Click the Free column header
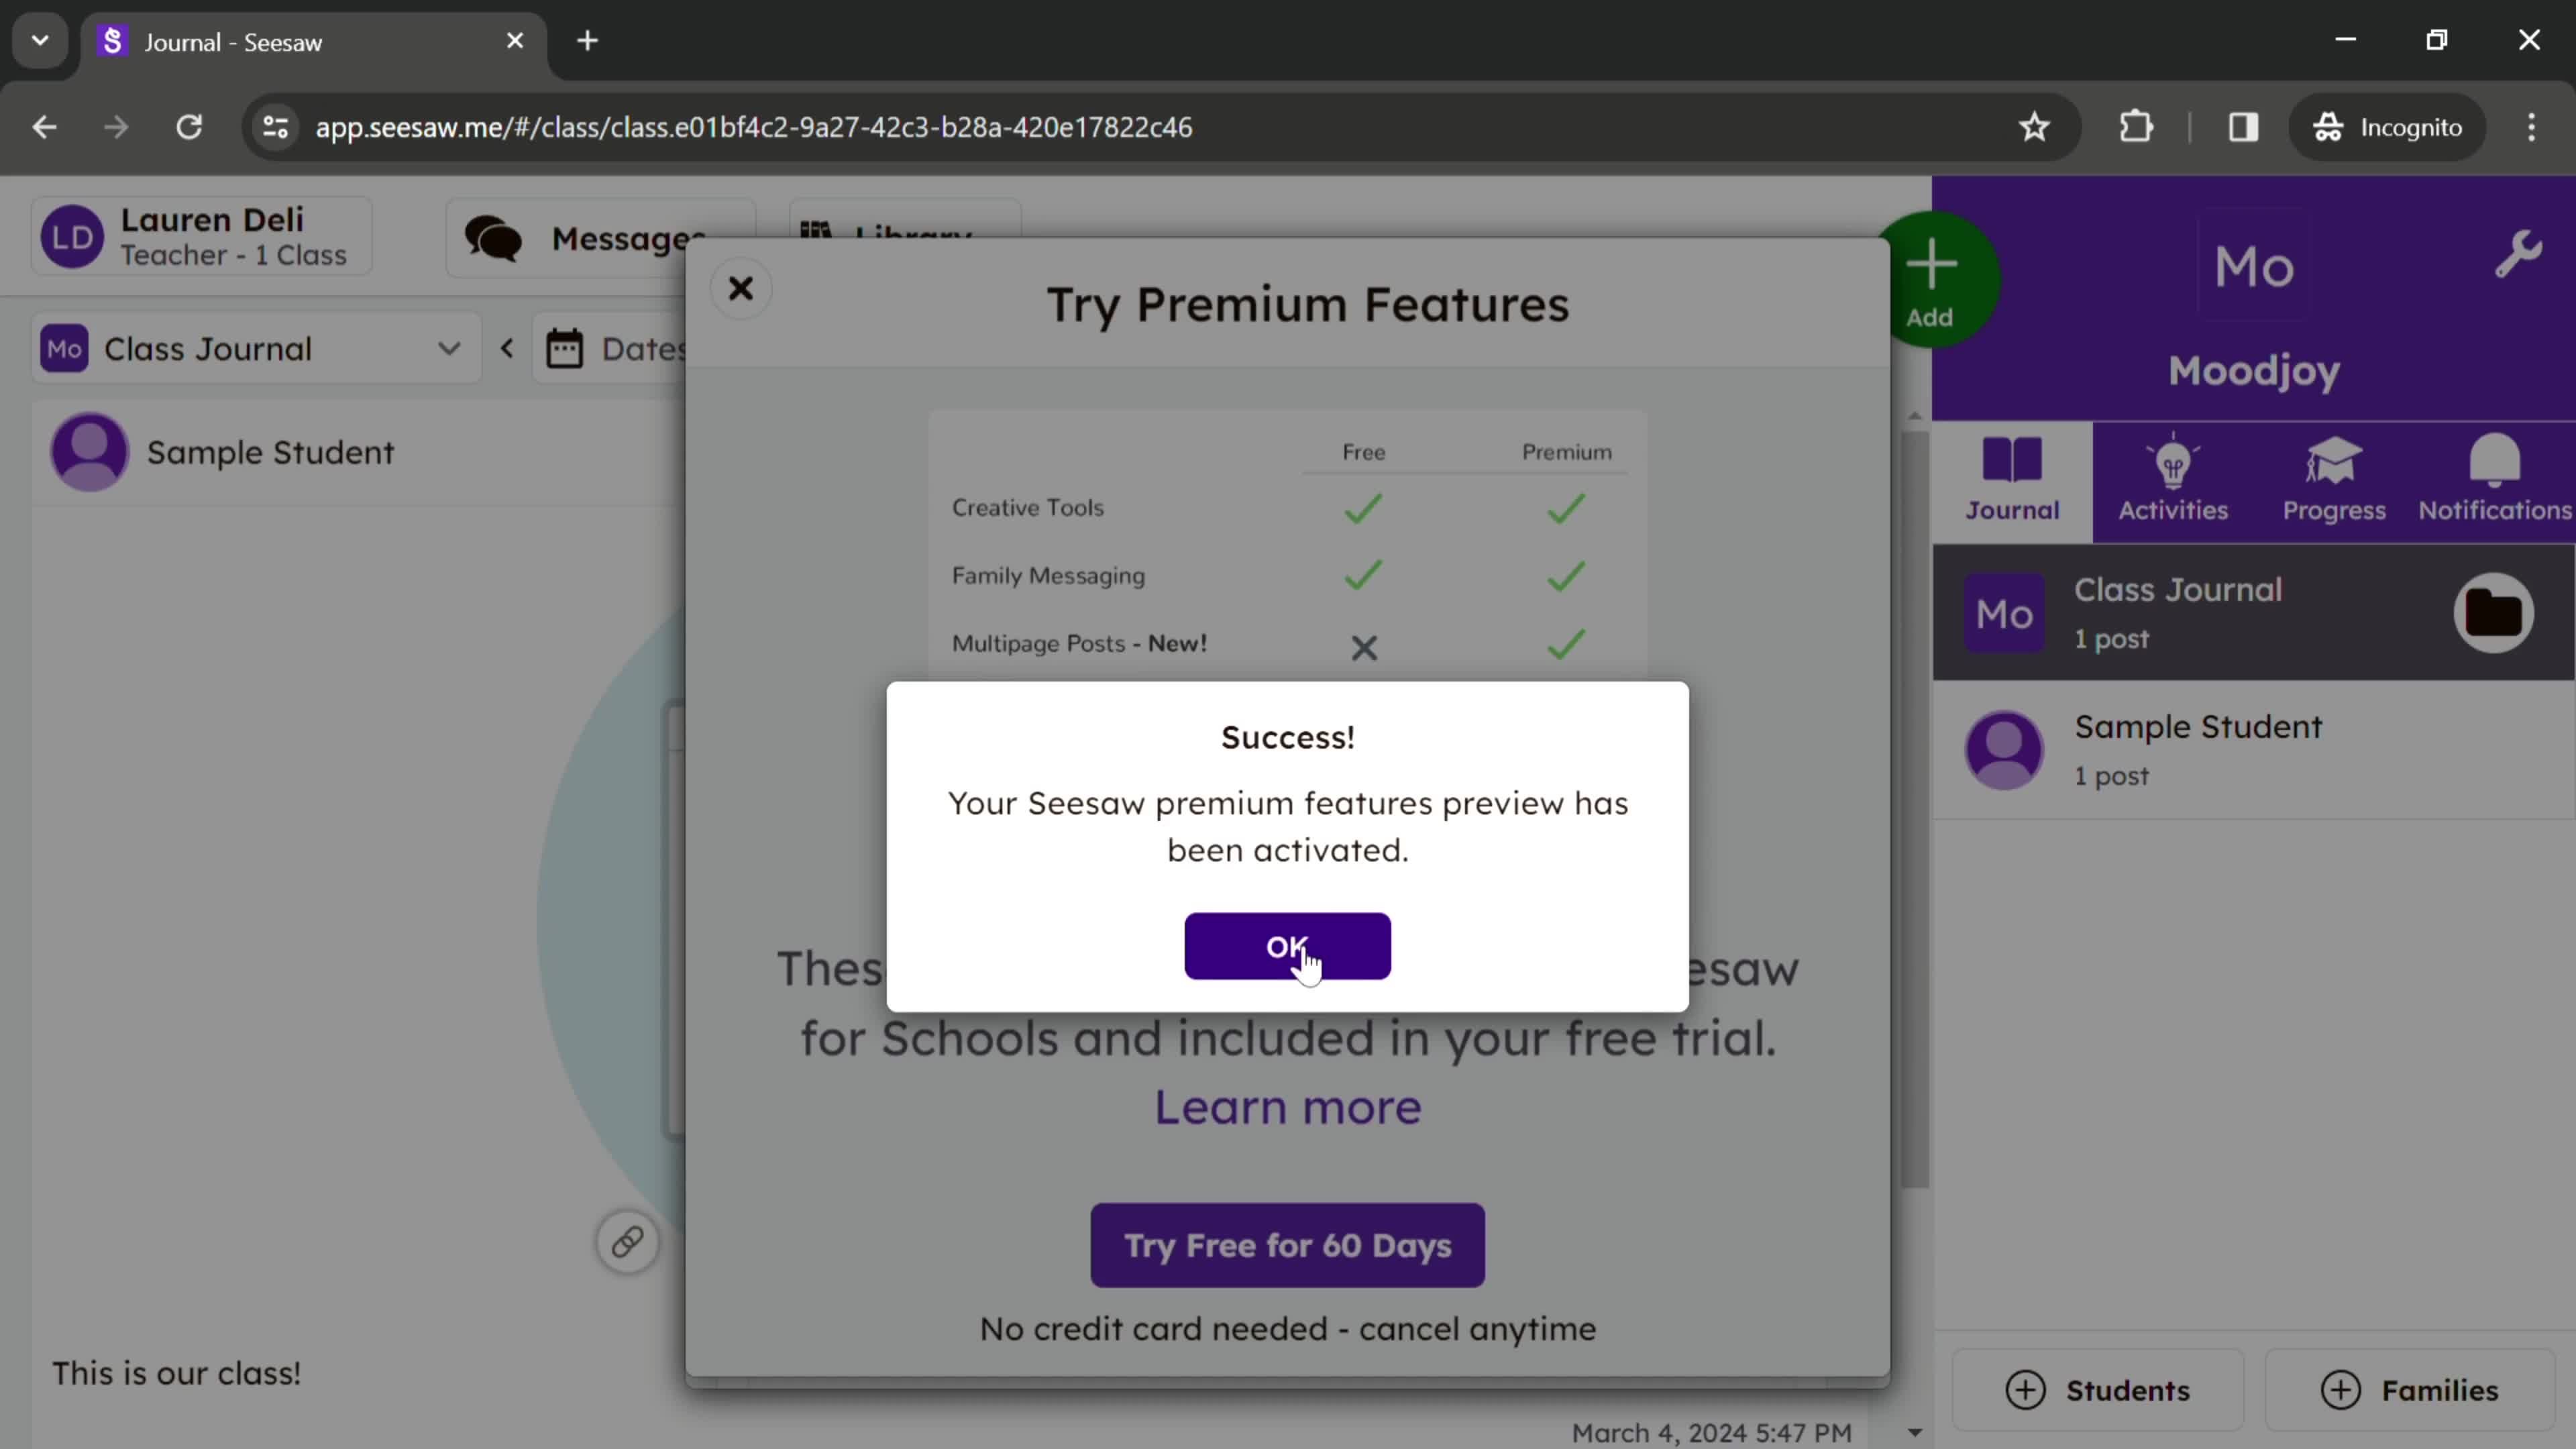This screenshot has width=2576, height=1449. click(x=1363, y=452)
